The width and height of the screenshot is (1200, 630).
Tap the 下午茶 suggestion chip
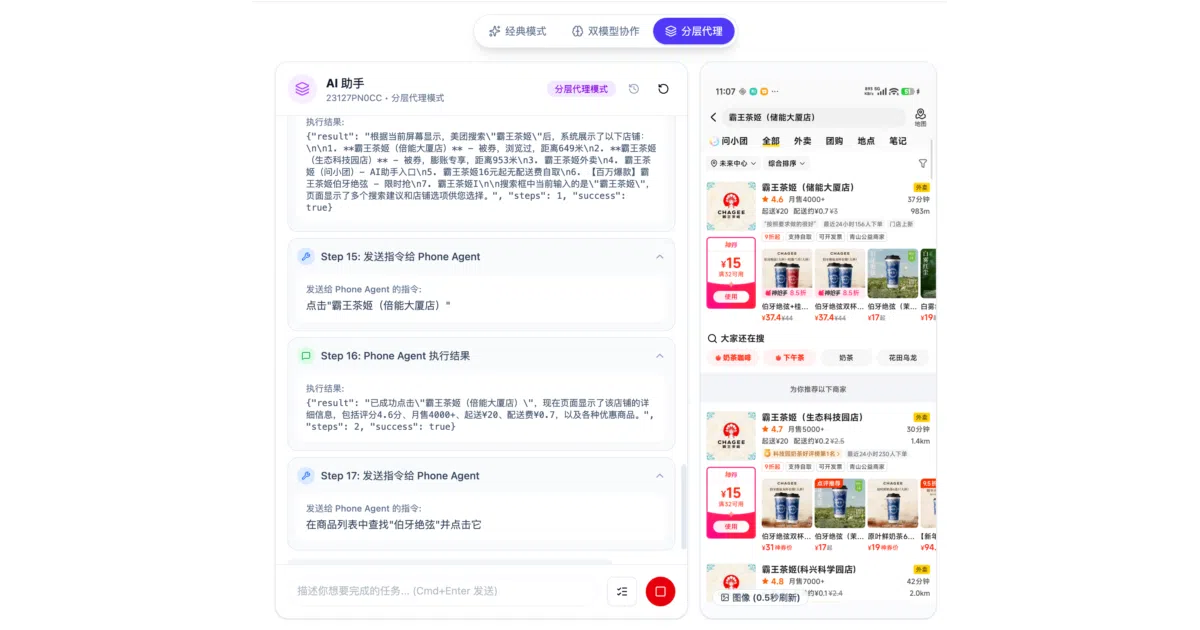pyautogui.click(x=790, y=357)
